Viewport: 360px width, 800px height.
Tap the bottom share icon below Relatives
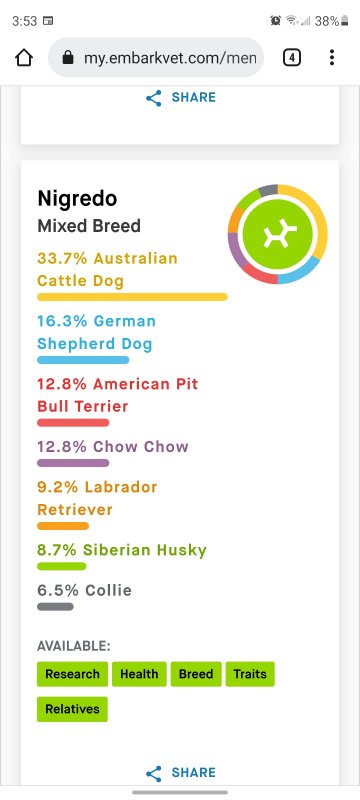point(153,773)
